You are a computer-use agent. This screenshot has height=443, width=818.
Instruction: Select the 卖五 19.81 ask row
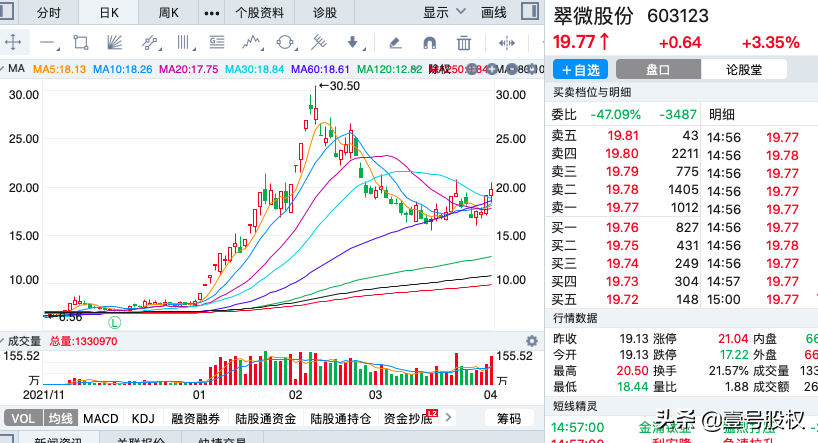click(625, 136)
